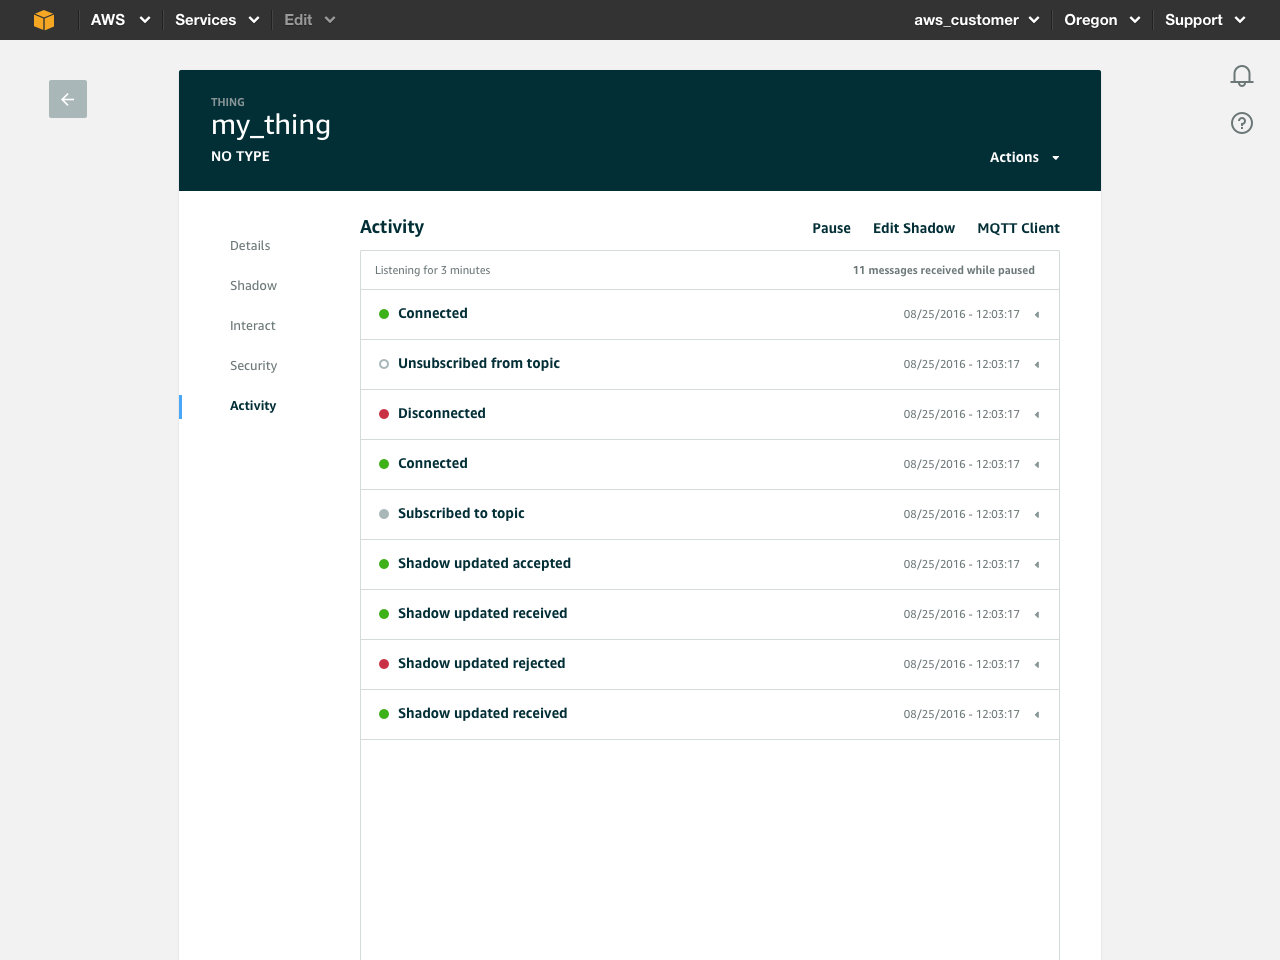Open the help question mark icon
Image resolution: width=1280 pixels, height=960 pixels.
click(x=1241, y=123)
